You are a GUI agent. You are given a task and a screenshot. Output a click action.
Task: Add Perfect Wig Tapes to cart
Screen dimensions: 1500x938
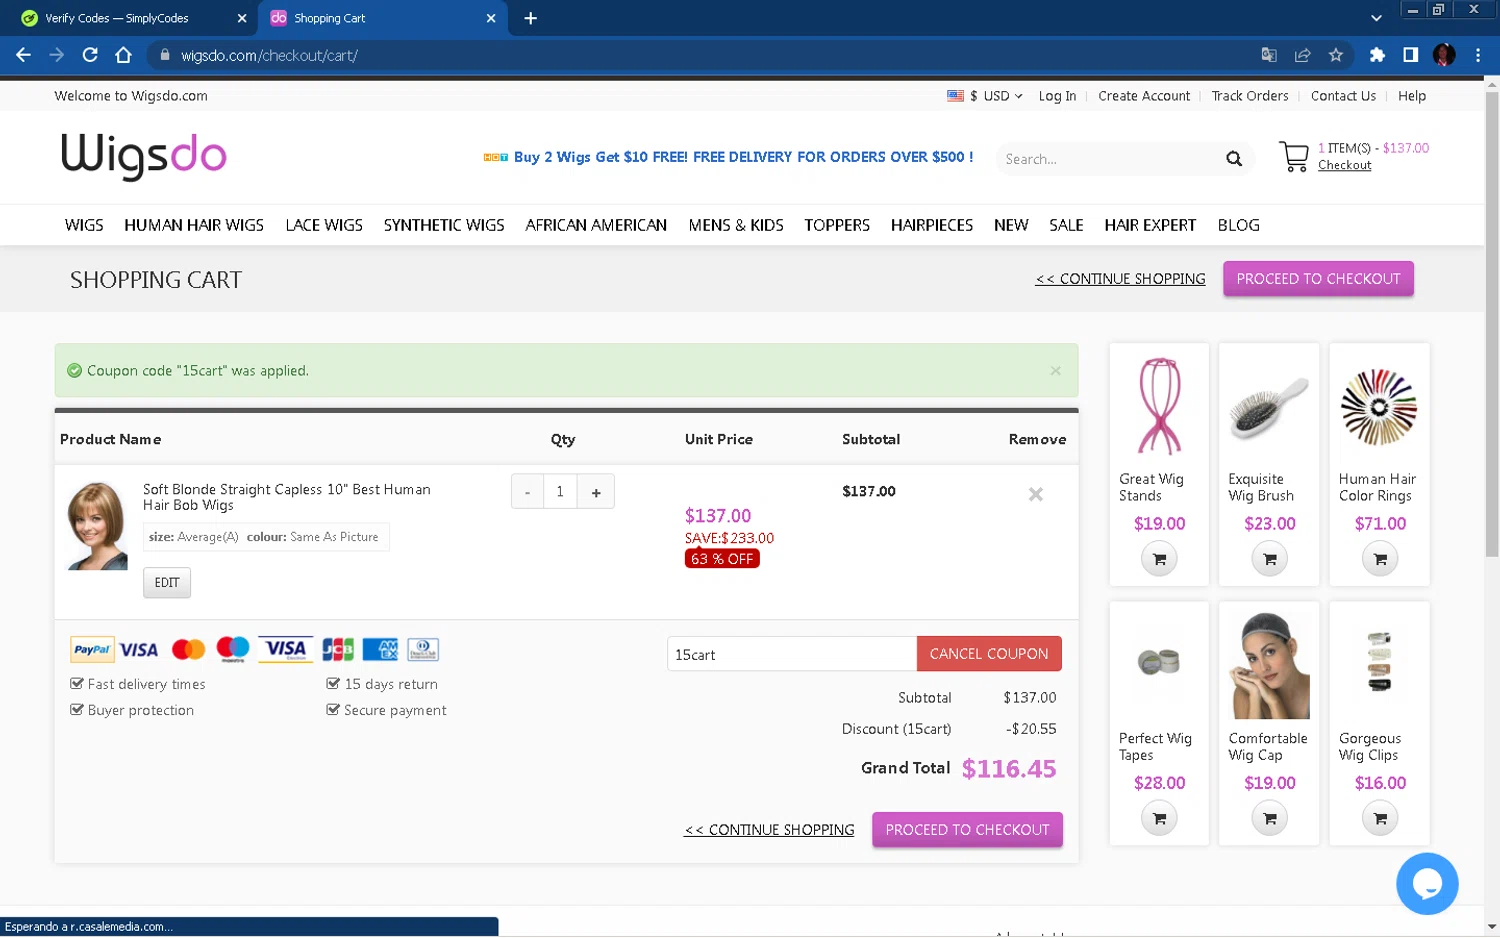pos(1159,818)
